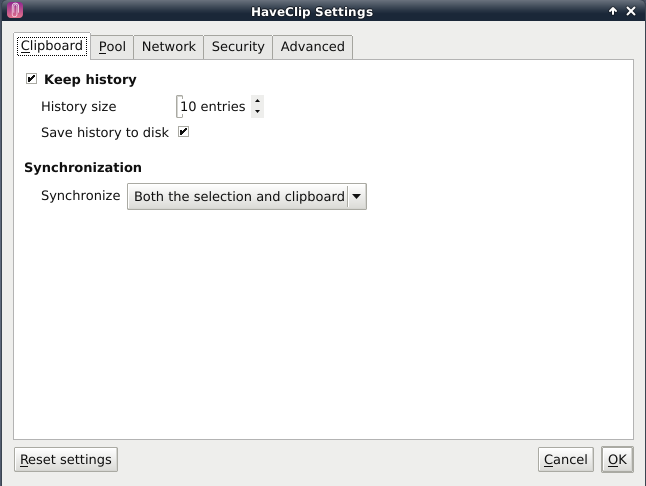Click the up-arrow window button in title bar
The height and width of the screenshot is (486, 646).
pos(612,12)
